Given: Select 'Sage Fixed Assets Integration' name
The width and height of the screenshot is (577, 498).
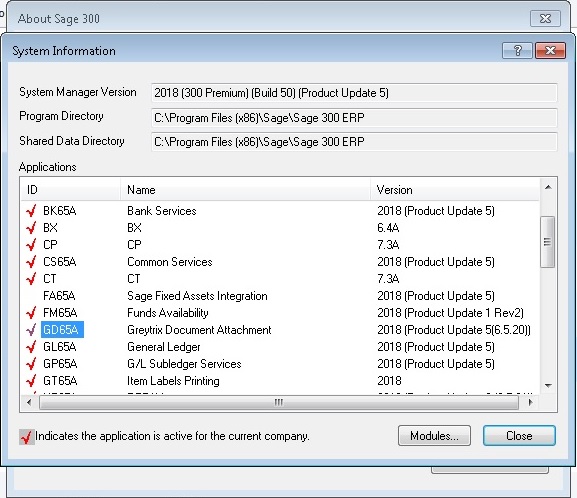Looking at the screenshot, I should pos(197,296).
